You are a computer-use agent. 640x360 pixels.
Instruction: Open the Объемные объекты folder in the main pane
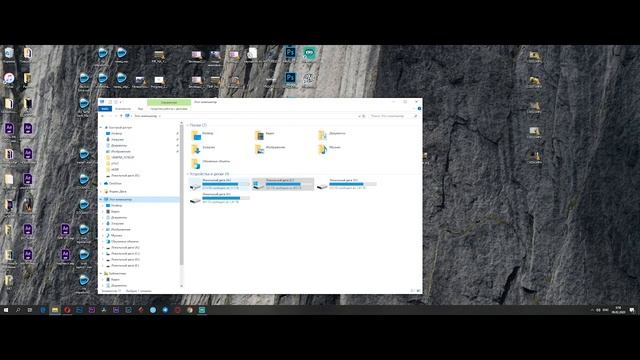211,163
